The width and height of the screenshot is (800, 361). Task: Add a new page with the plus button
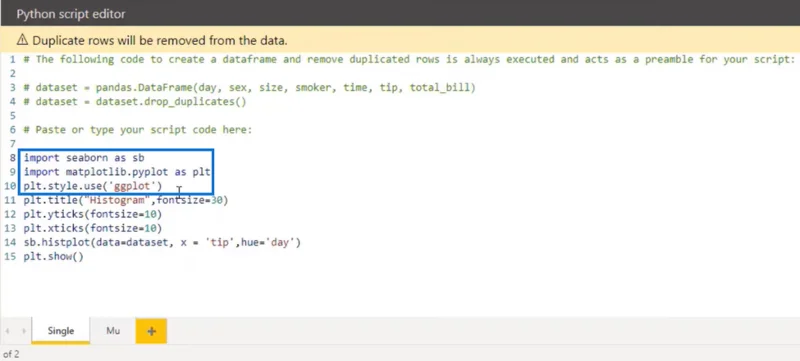pos(152,331)
